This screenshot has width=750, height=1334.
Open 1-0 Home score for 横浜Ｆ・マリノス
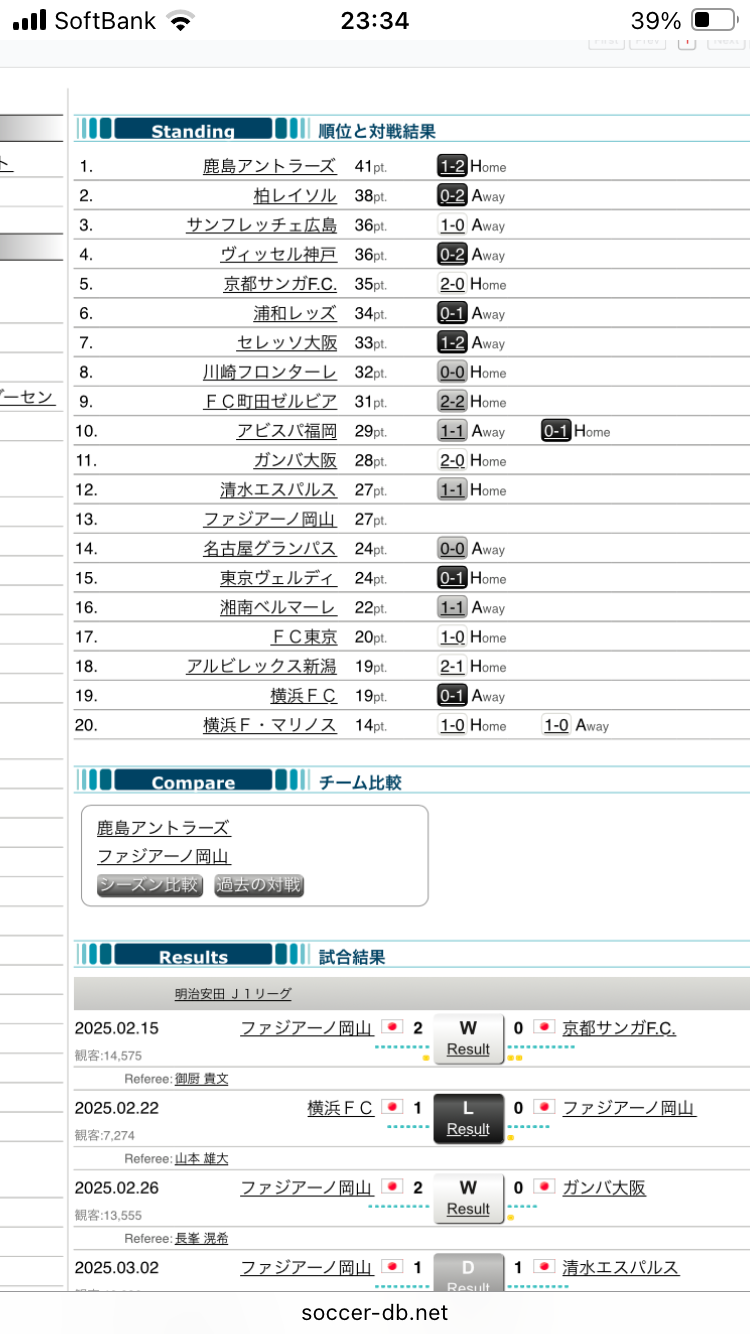452,727
